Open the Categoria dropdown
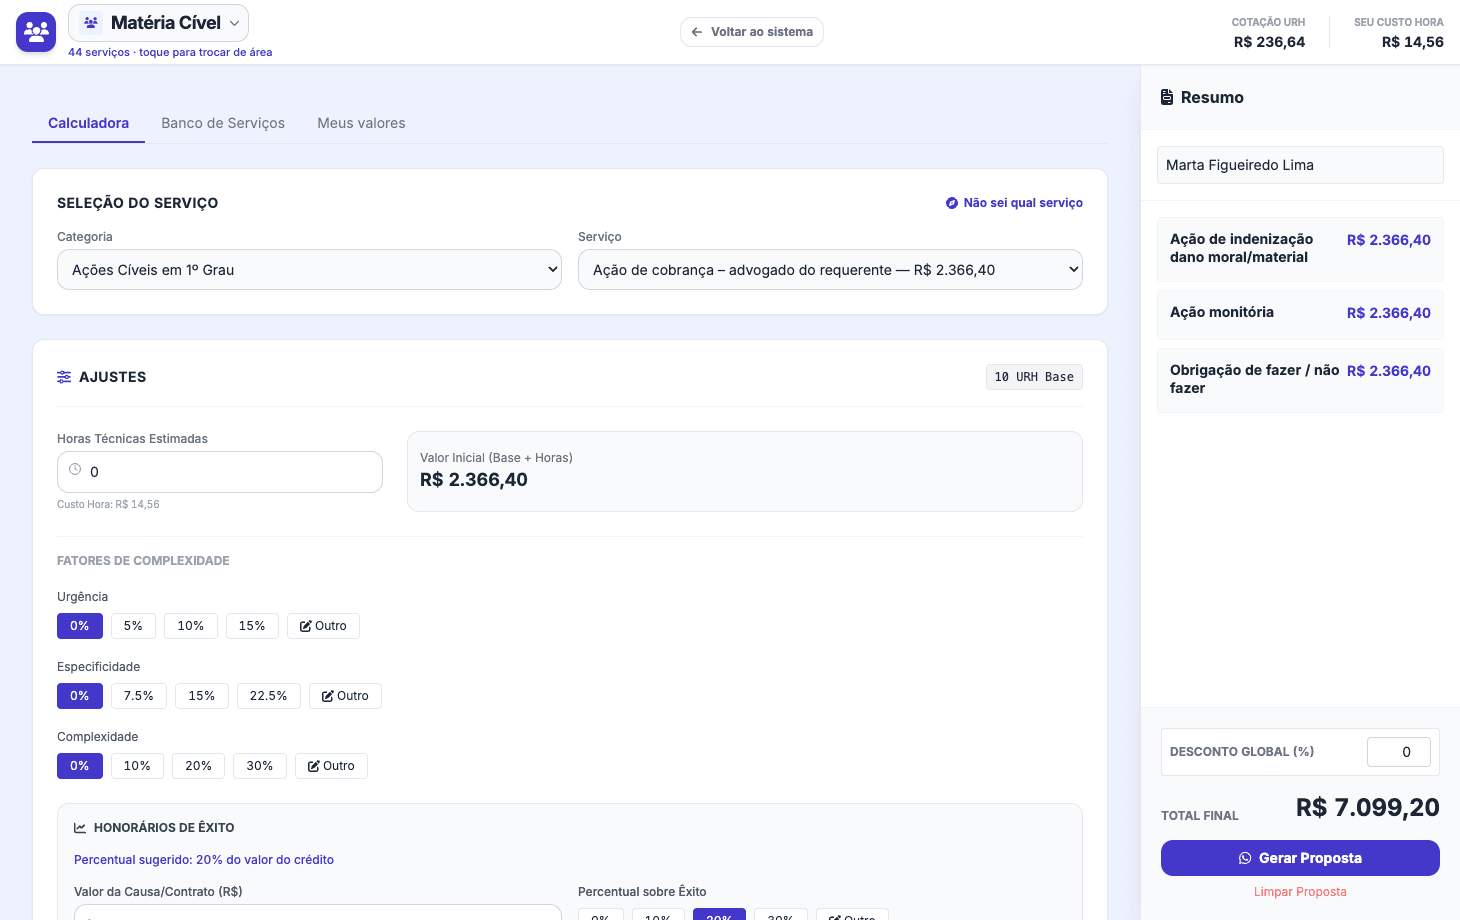 (309, 270)
